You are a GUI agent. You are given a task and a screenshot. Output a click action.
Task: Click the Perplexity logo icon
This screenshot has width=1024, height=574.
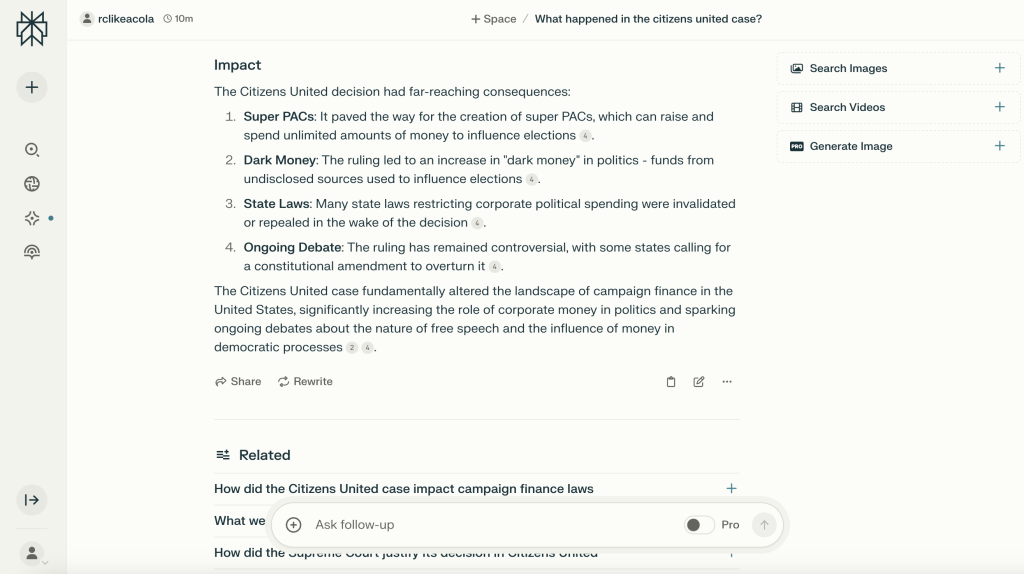point(32,29)
